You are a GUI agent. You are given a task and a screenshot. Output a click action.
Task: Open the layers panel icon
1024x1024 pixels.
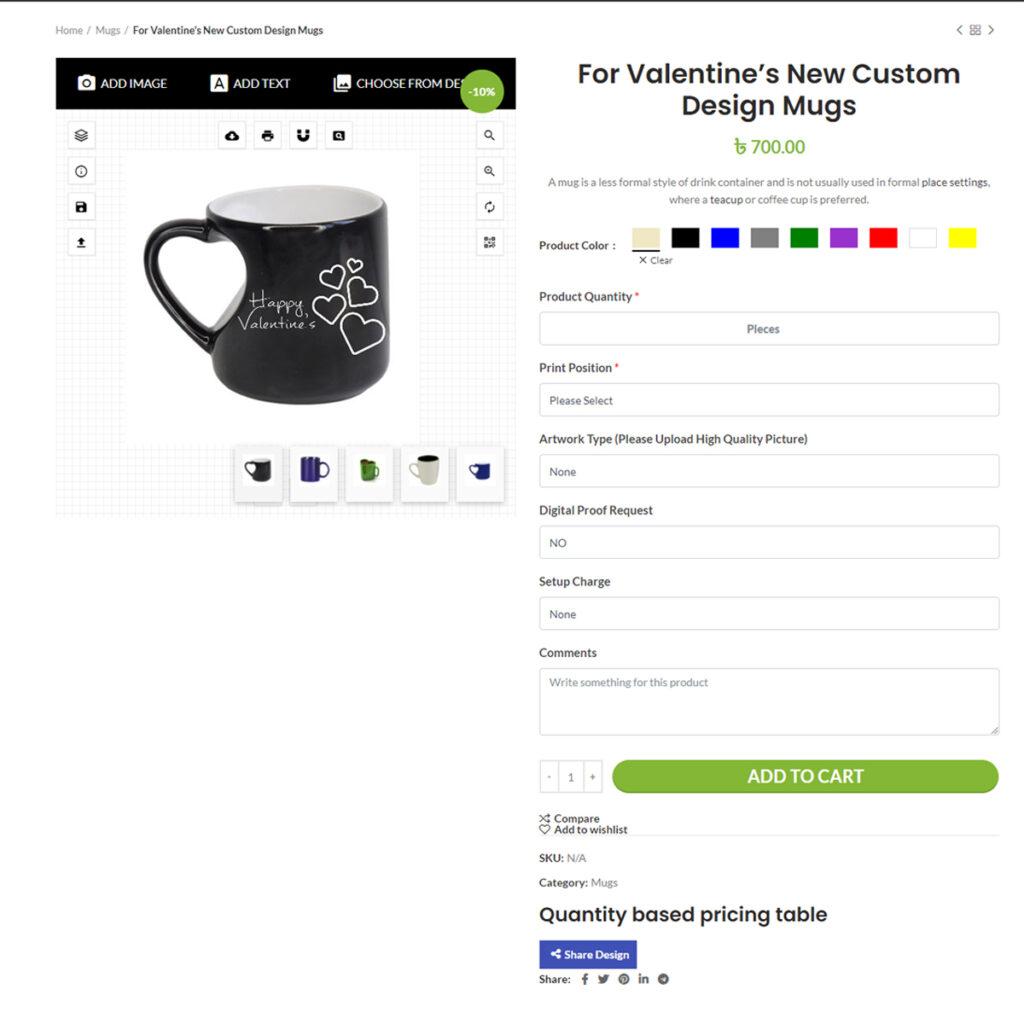click(x=81, y=136)
